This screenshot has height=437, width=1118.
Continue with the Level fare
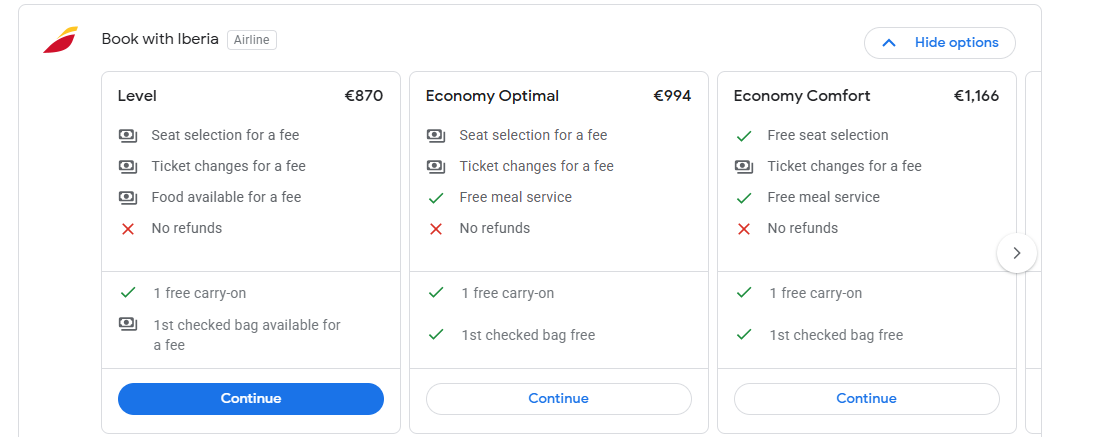251,399
